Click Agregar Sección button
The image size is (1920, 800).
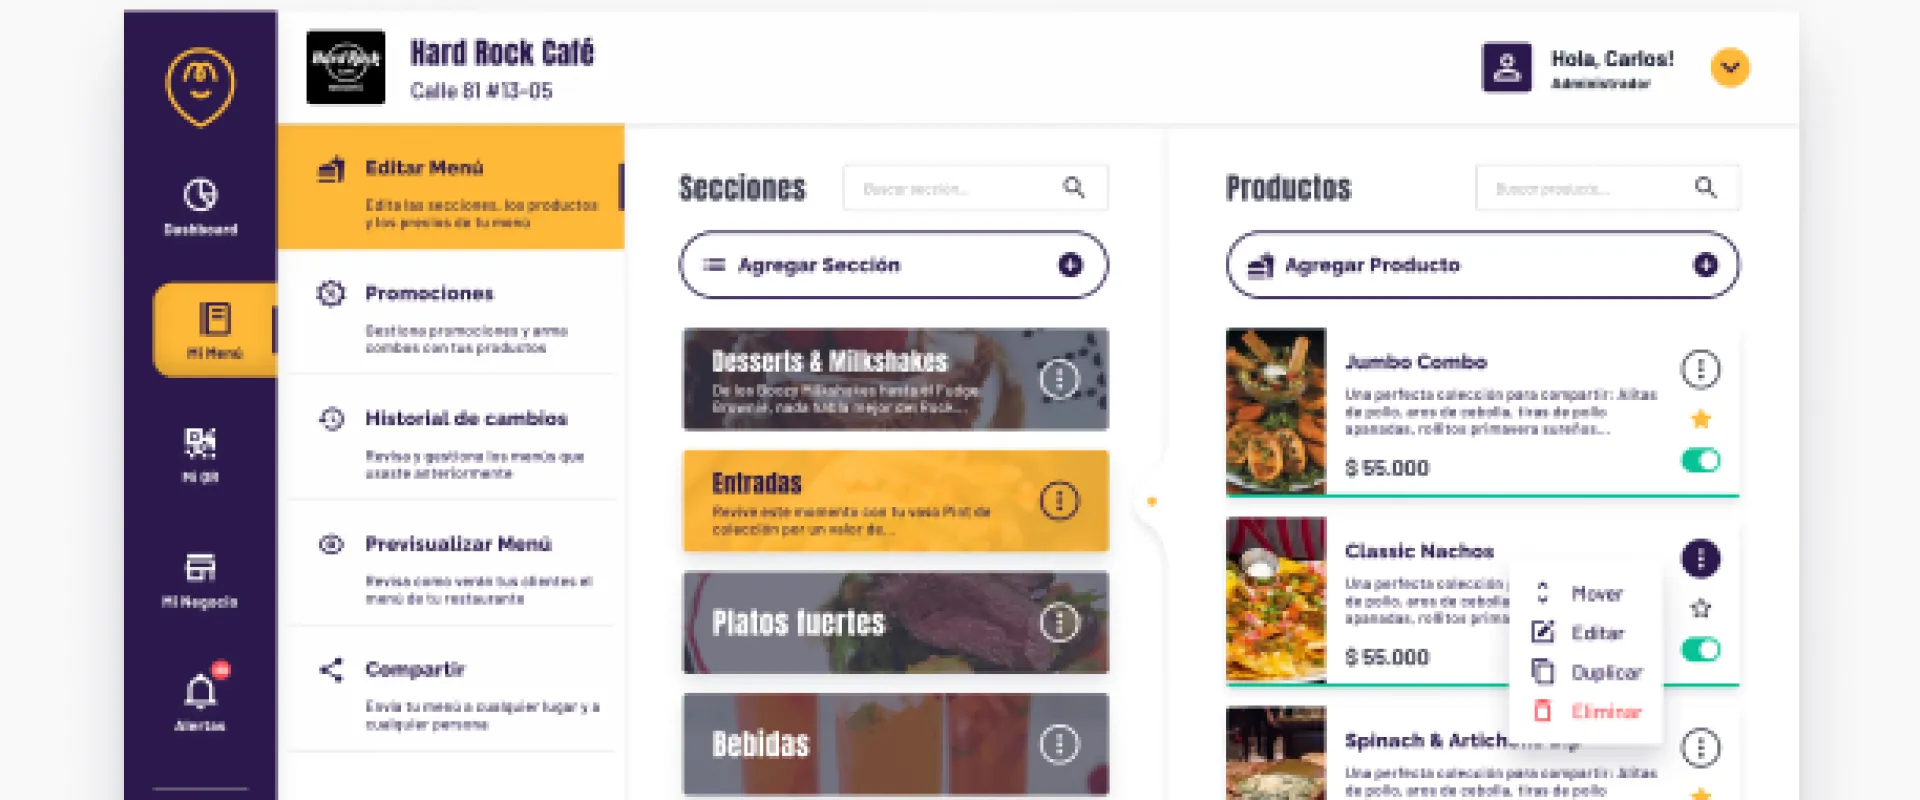[x=893, y=265]
